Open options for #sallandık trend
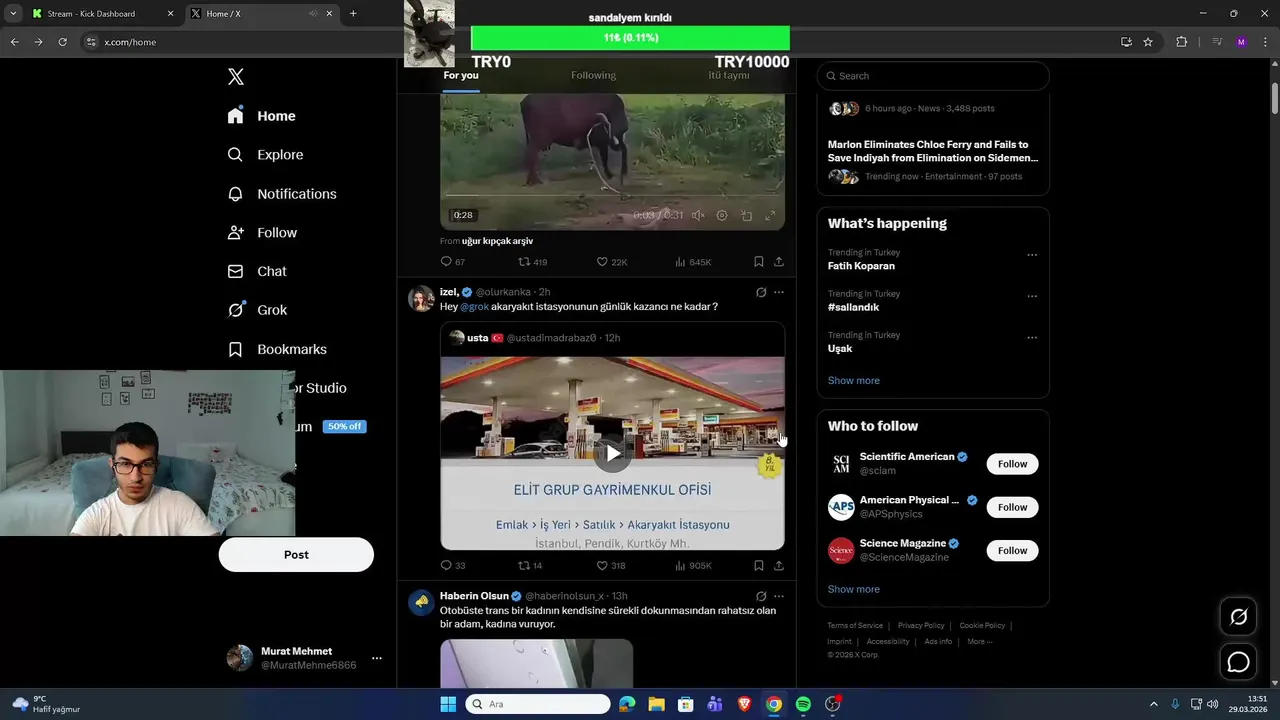The height and width of the screenshot is (720, 1280). point(1032,296)
